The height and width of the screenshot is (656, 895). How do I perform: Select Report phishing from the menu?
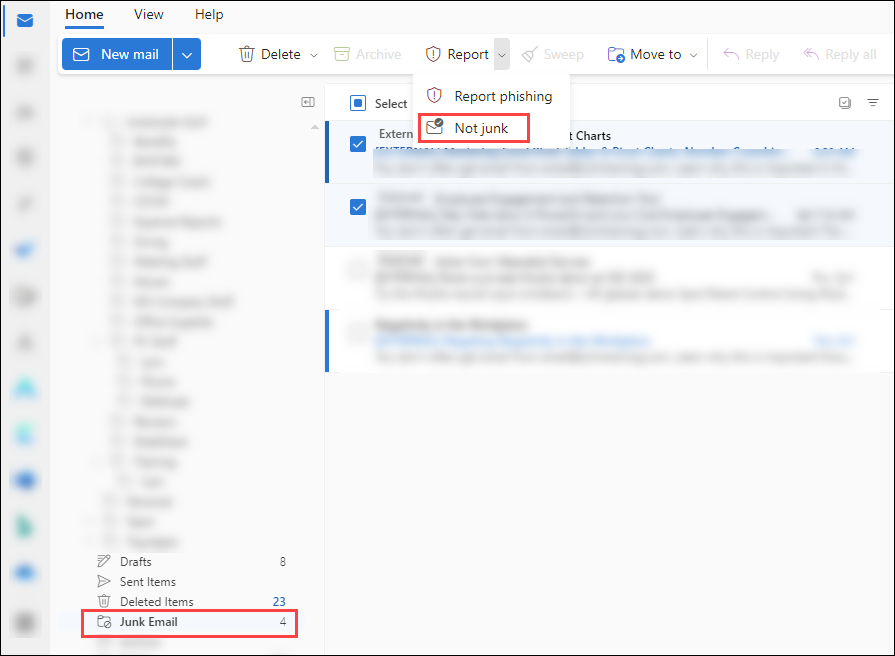491,96
